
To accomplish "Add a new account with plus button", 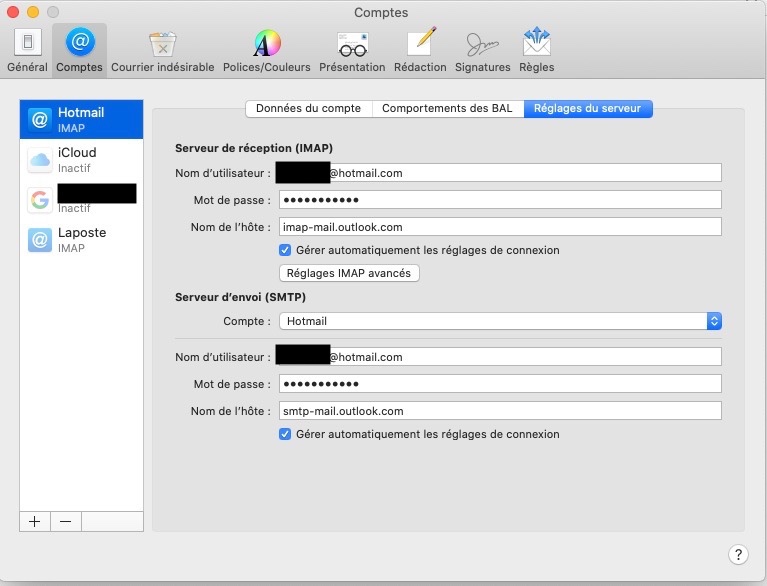I will tap(35, 521).
